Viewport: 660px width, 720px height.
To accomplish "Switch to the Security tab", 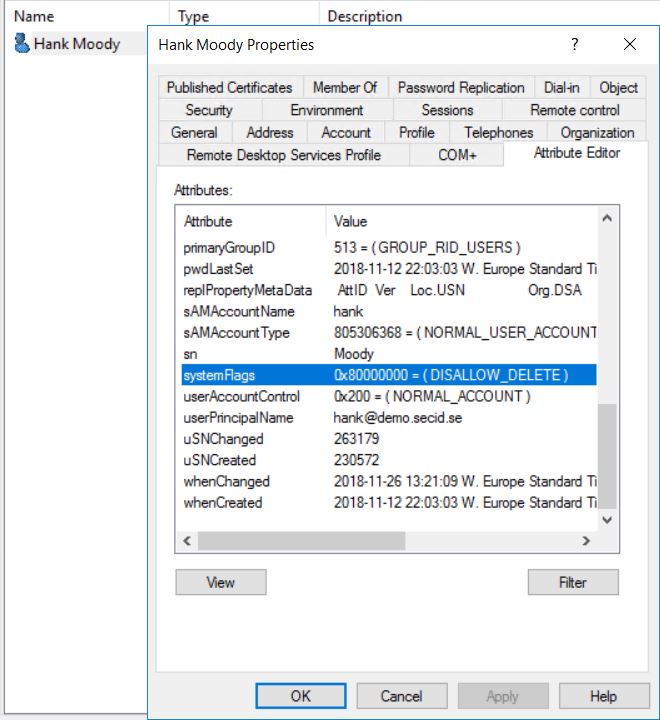I will coord(209,110).
